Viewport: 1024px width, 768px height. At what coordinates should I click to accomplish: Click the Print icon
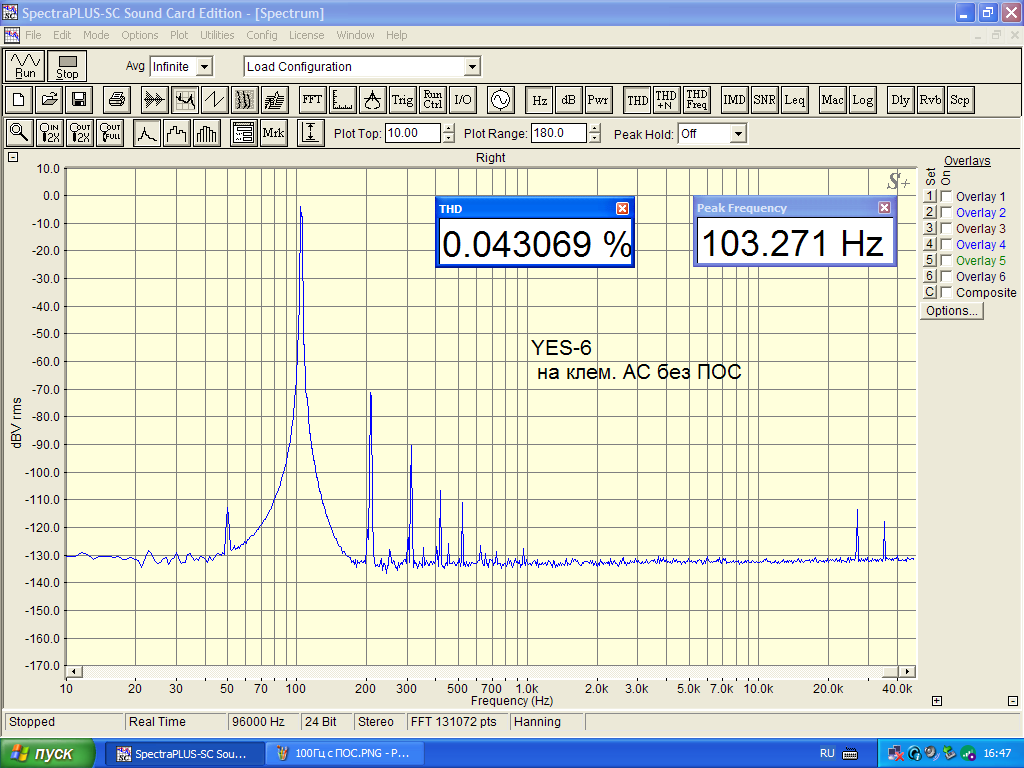tap(117, 99)
